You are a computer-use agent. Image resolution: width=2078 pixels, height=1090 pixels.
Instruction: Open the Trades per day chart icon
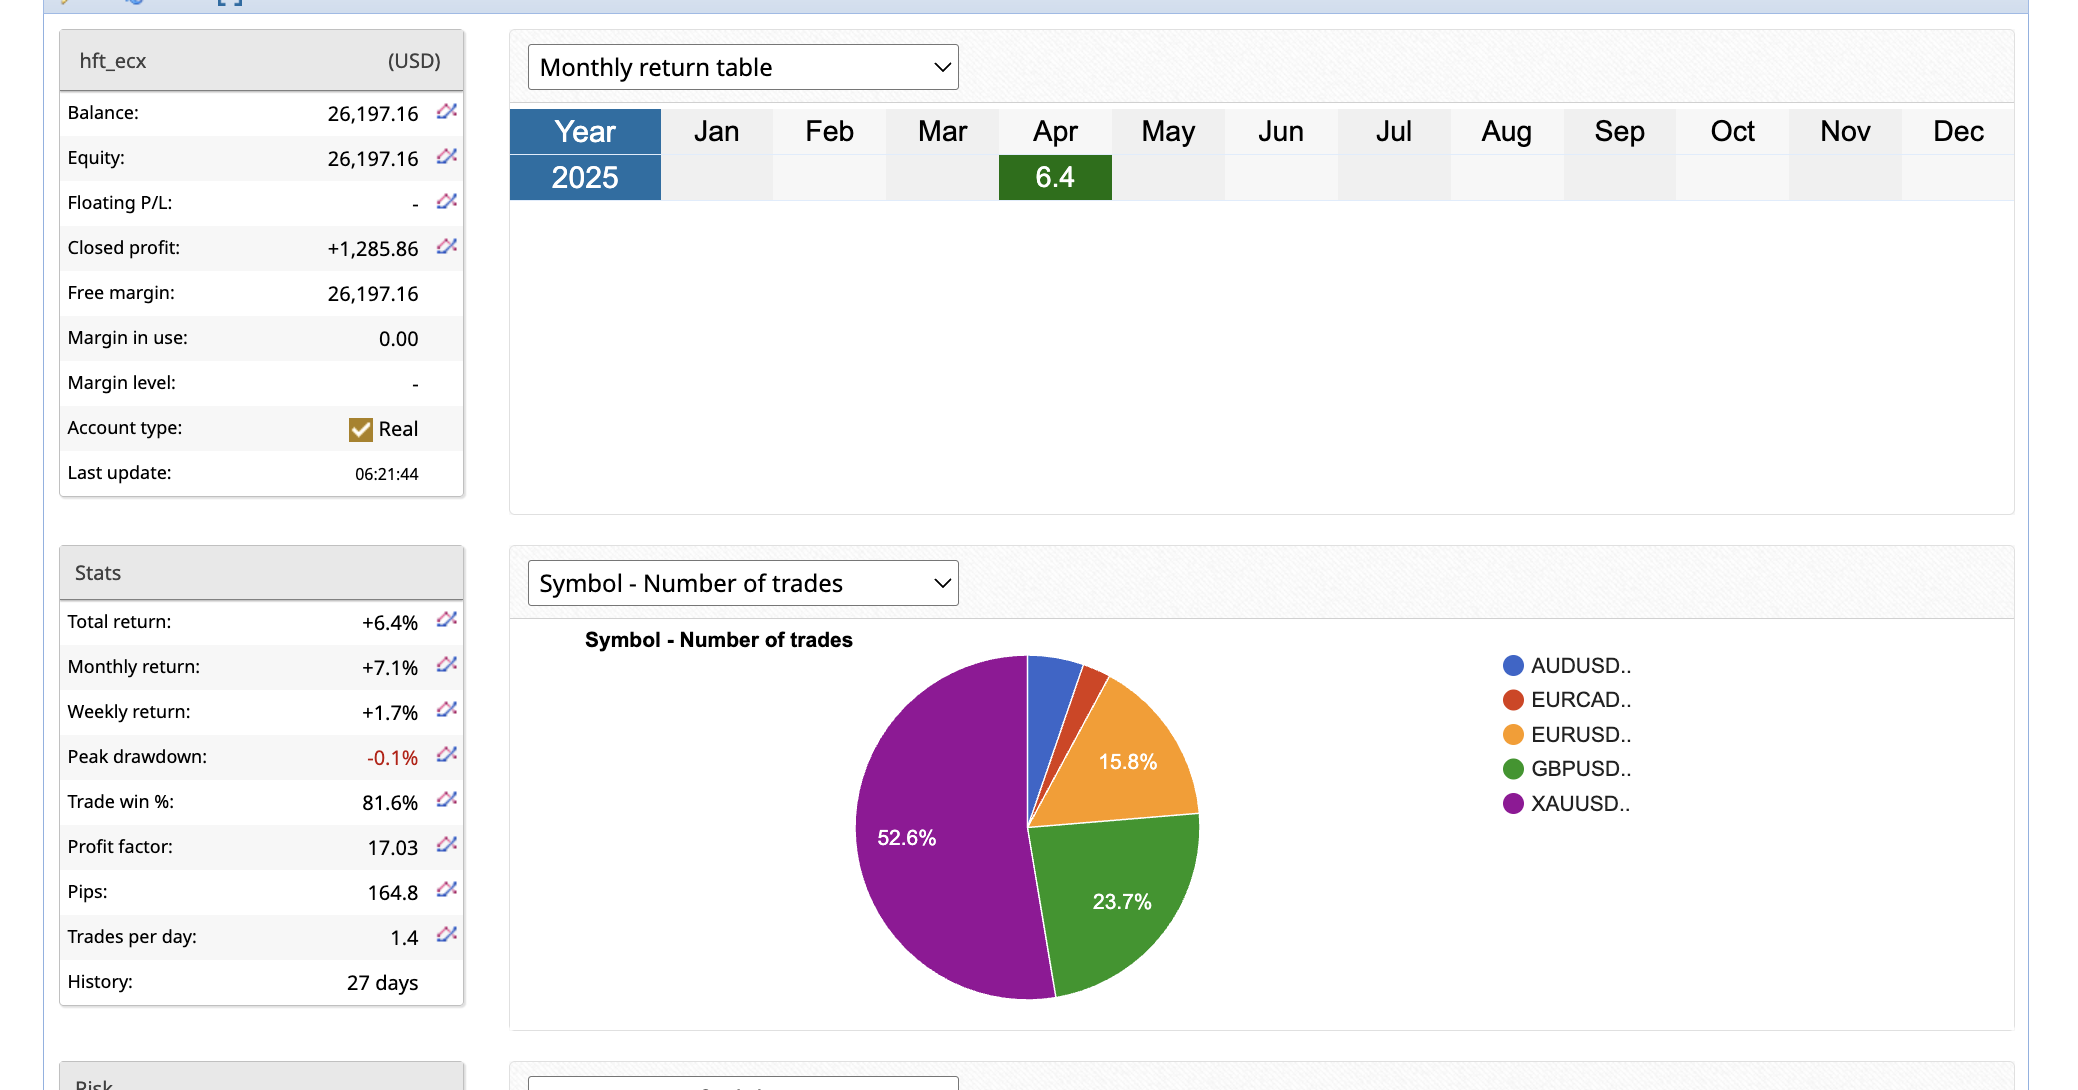pyautogui.click(x=446, y=935)
